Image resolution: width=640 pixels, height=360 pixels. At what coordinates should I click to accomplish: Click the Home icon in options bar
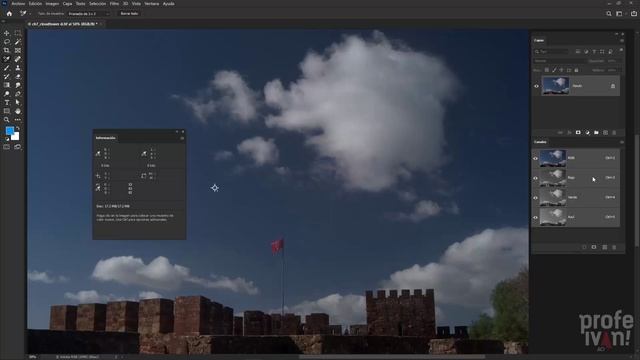coord(9,13)
